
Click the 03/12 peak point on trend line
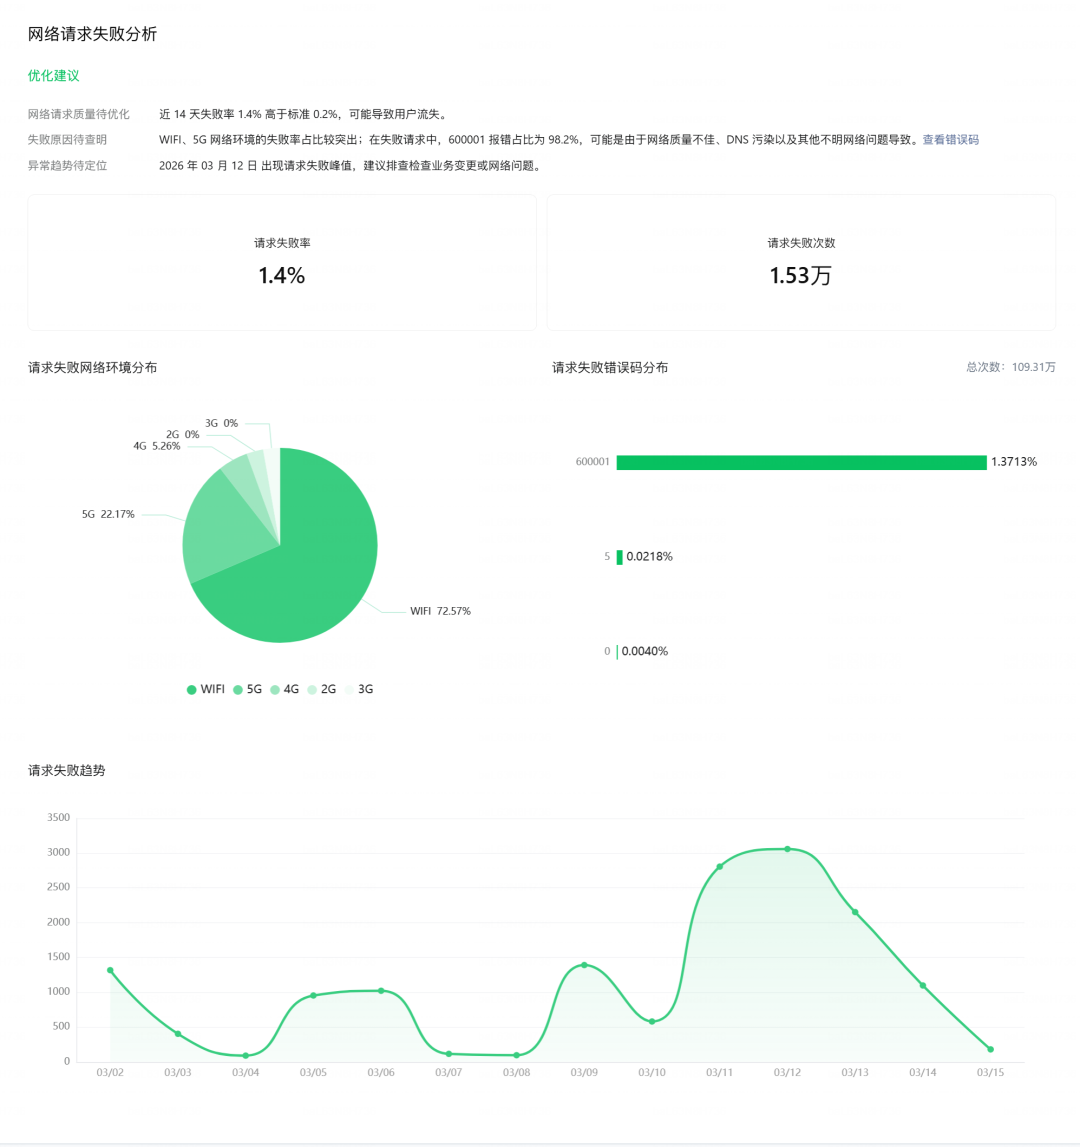tap(787, 849)
